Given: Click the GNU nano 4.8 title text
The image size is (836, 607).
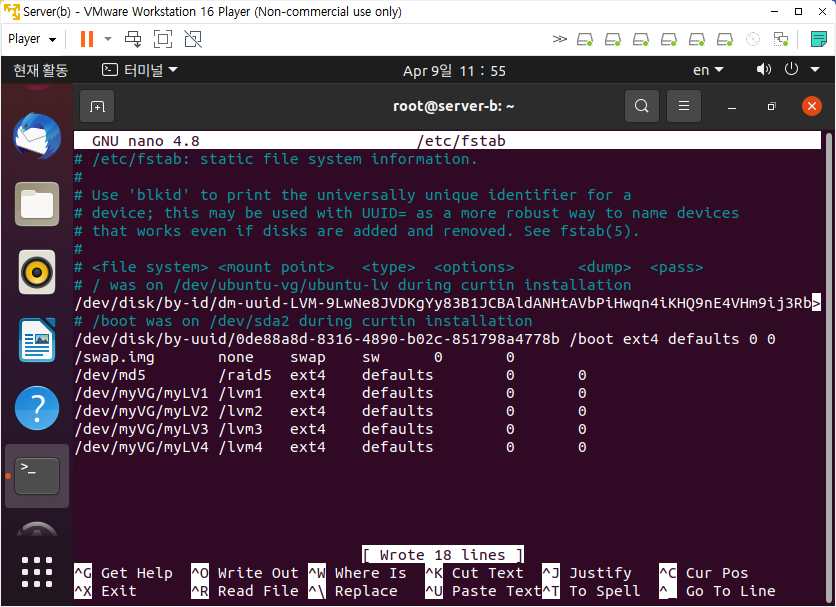Looking at the screenshot, I should (146, 141).
